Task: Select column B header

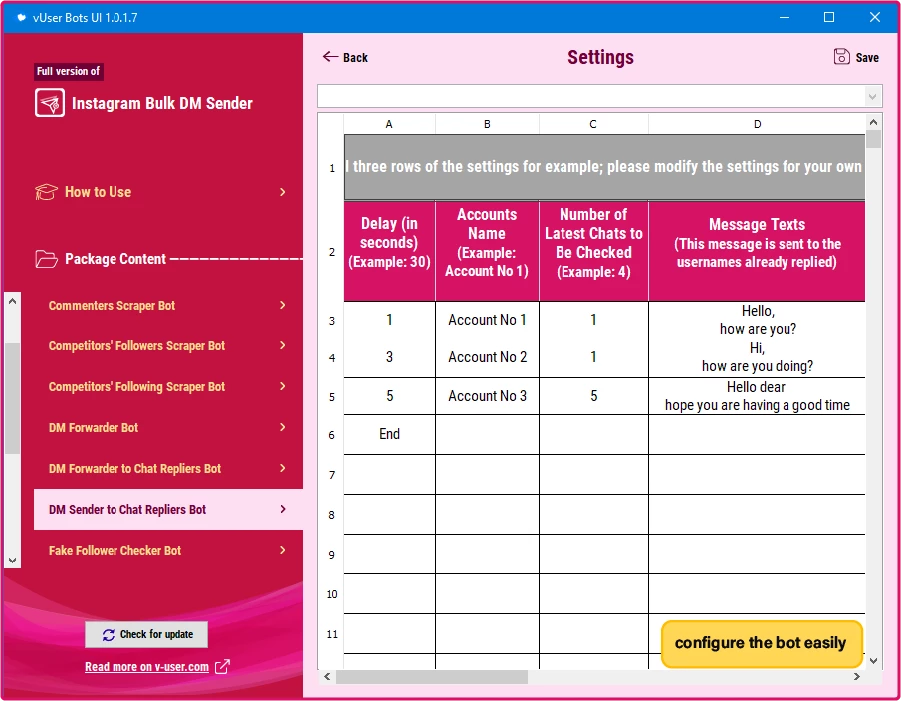Action: click(487, 124)
